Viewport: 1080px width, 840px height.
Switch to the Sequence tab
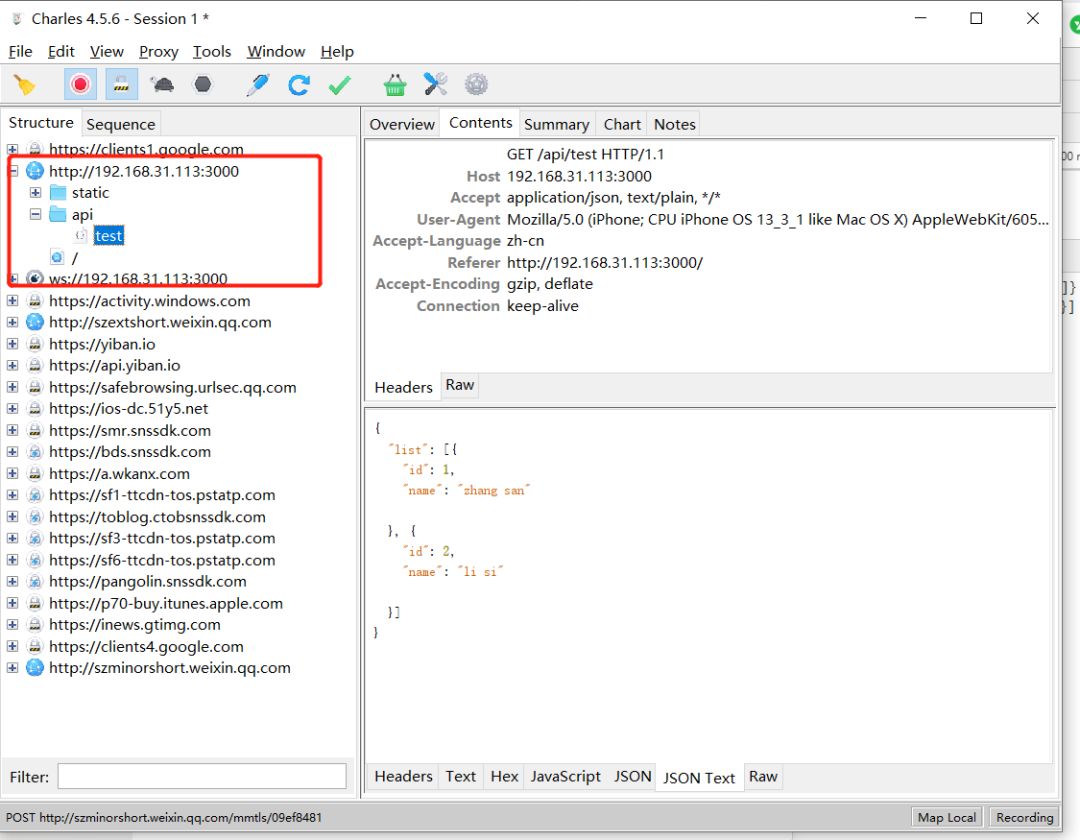(121, 124)
